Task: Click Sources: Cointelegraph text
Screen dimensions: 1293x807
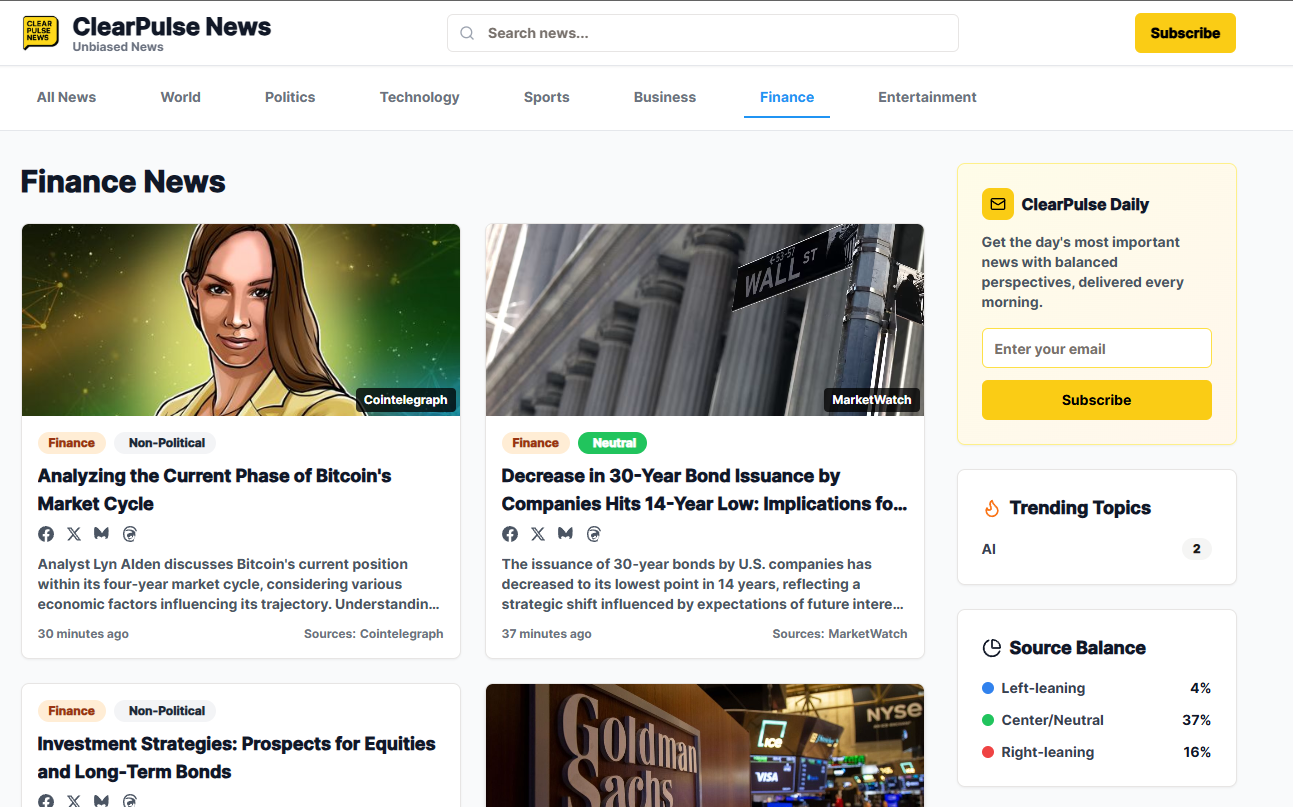Action: click(x=374, y=634)
